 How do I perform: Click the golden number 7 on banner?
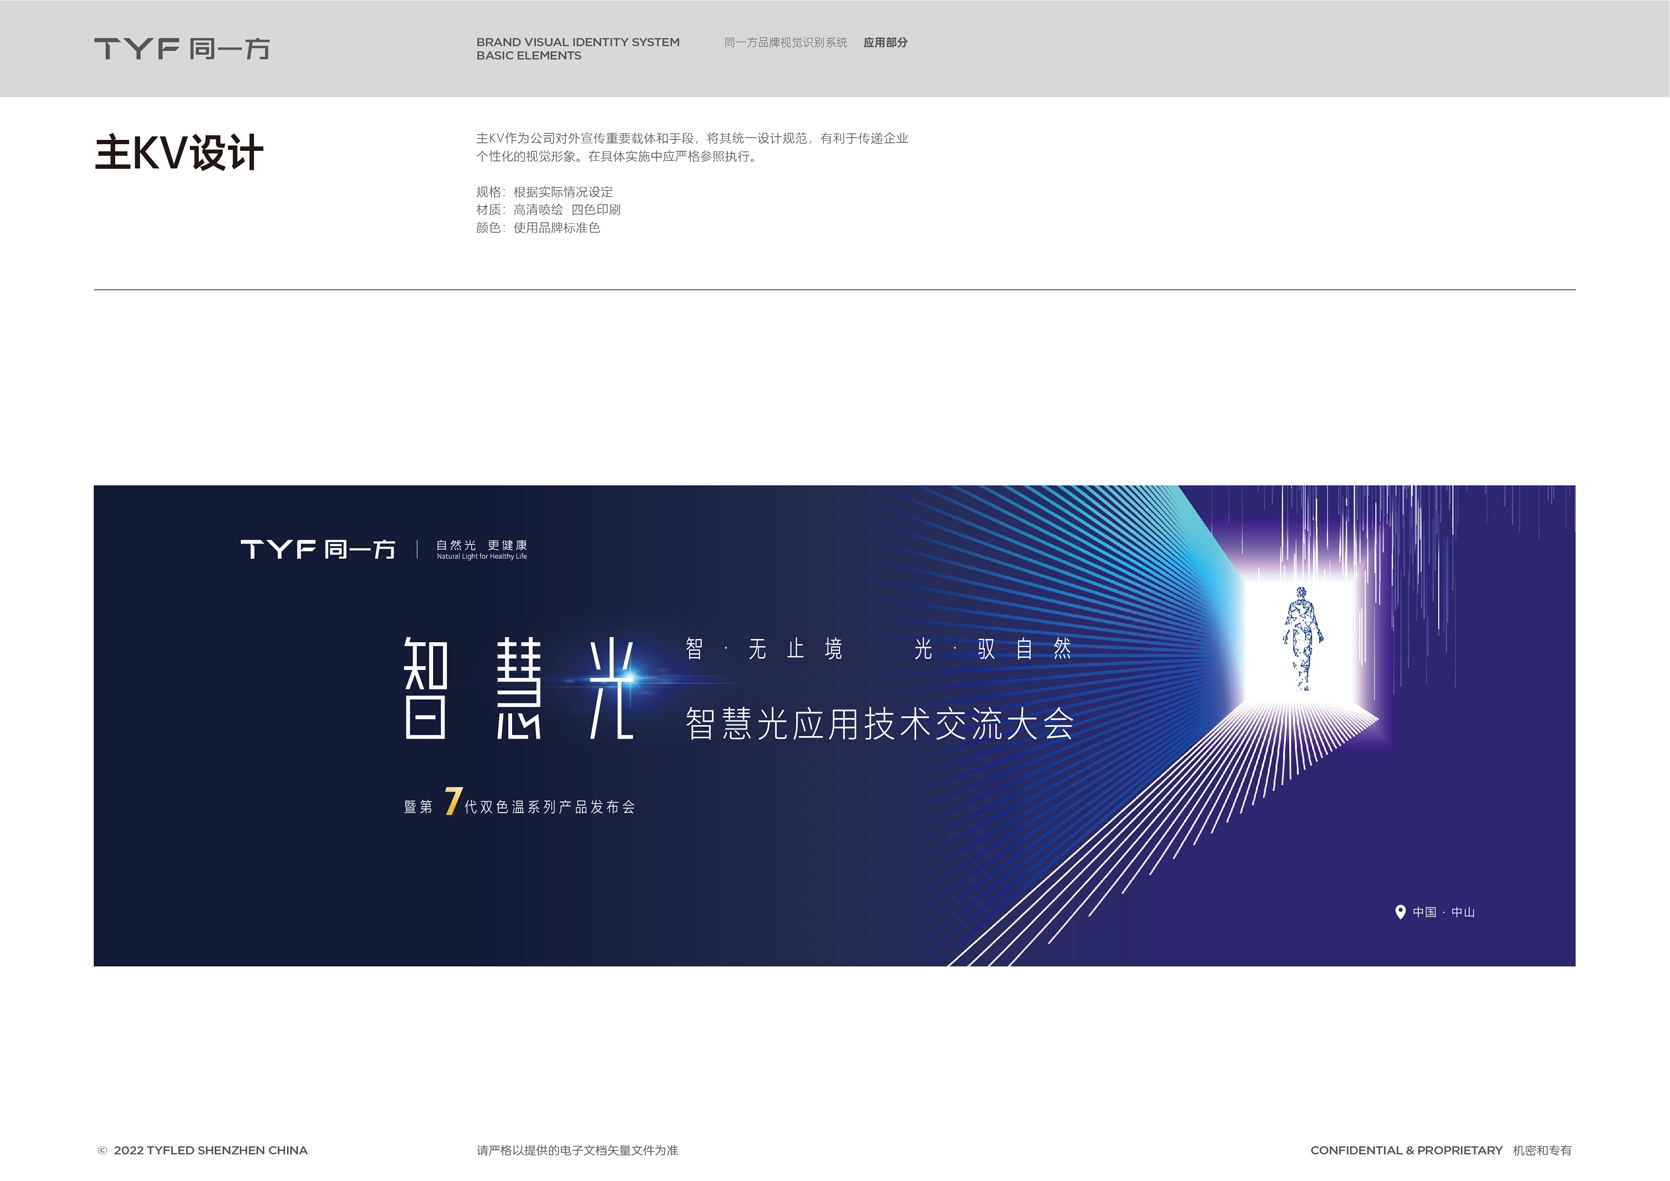(453, 802)
